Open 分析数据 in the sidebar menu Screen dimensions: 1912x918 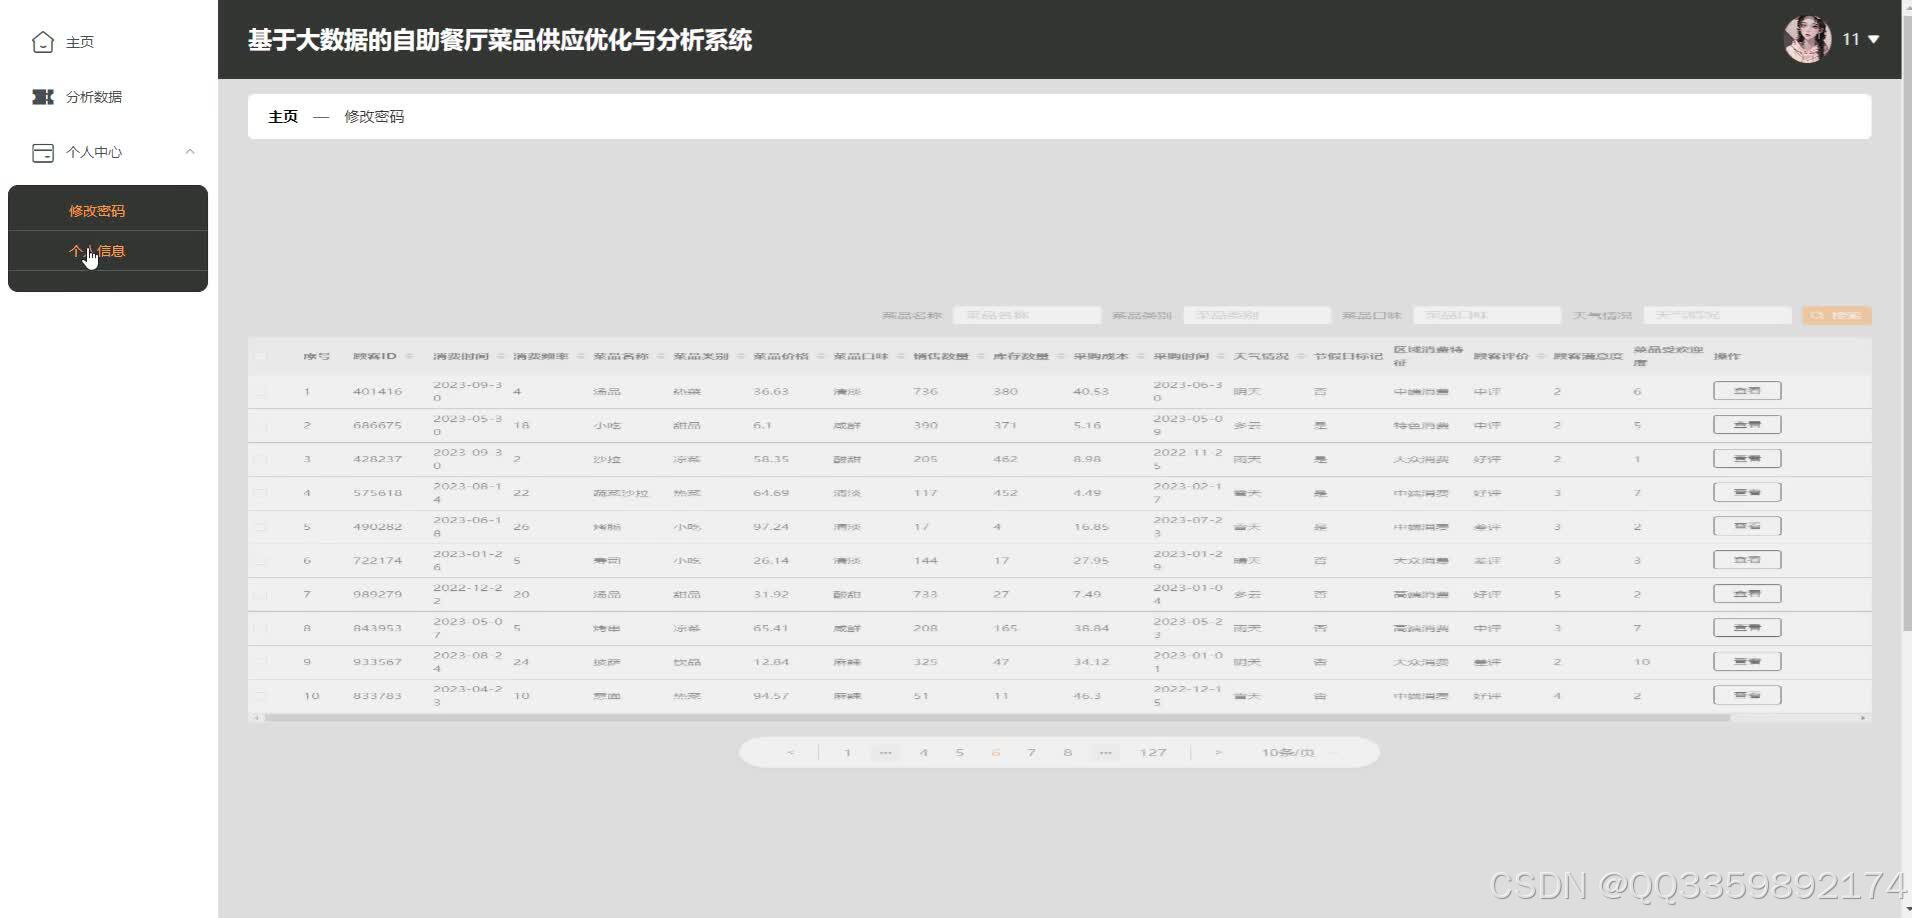[94, 97]
